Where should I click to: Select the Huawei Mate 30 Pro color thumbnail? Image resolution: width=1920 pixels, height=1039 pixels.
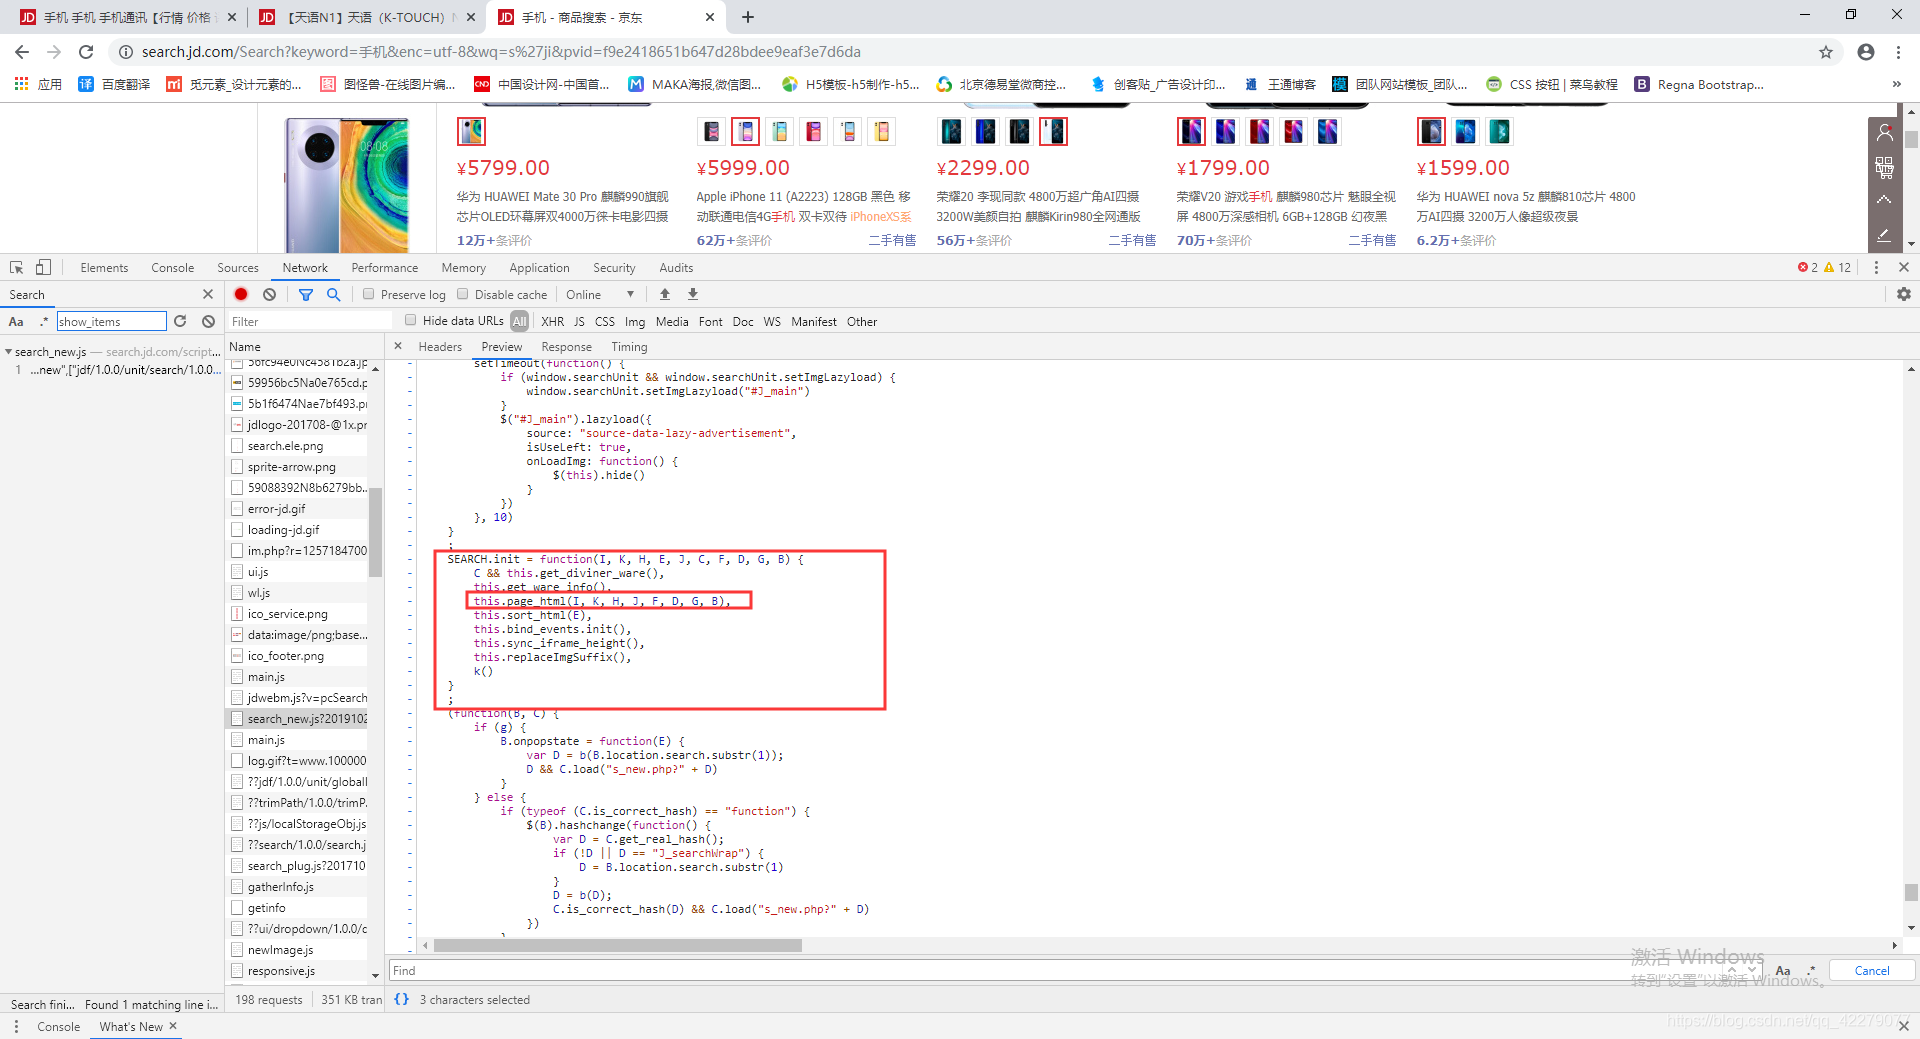coord(471,131)
